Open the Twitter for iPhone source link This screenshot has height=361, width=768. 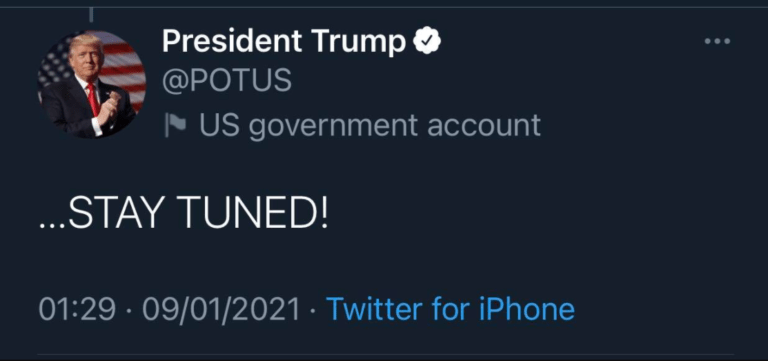point(450,309)
